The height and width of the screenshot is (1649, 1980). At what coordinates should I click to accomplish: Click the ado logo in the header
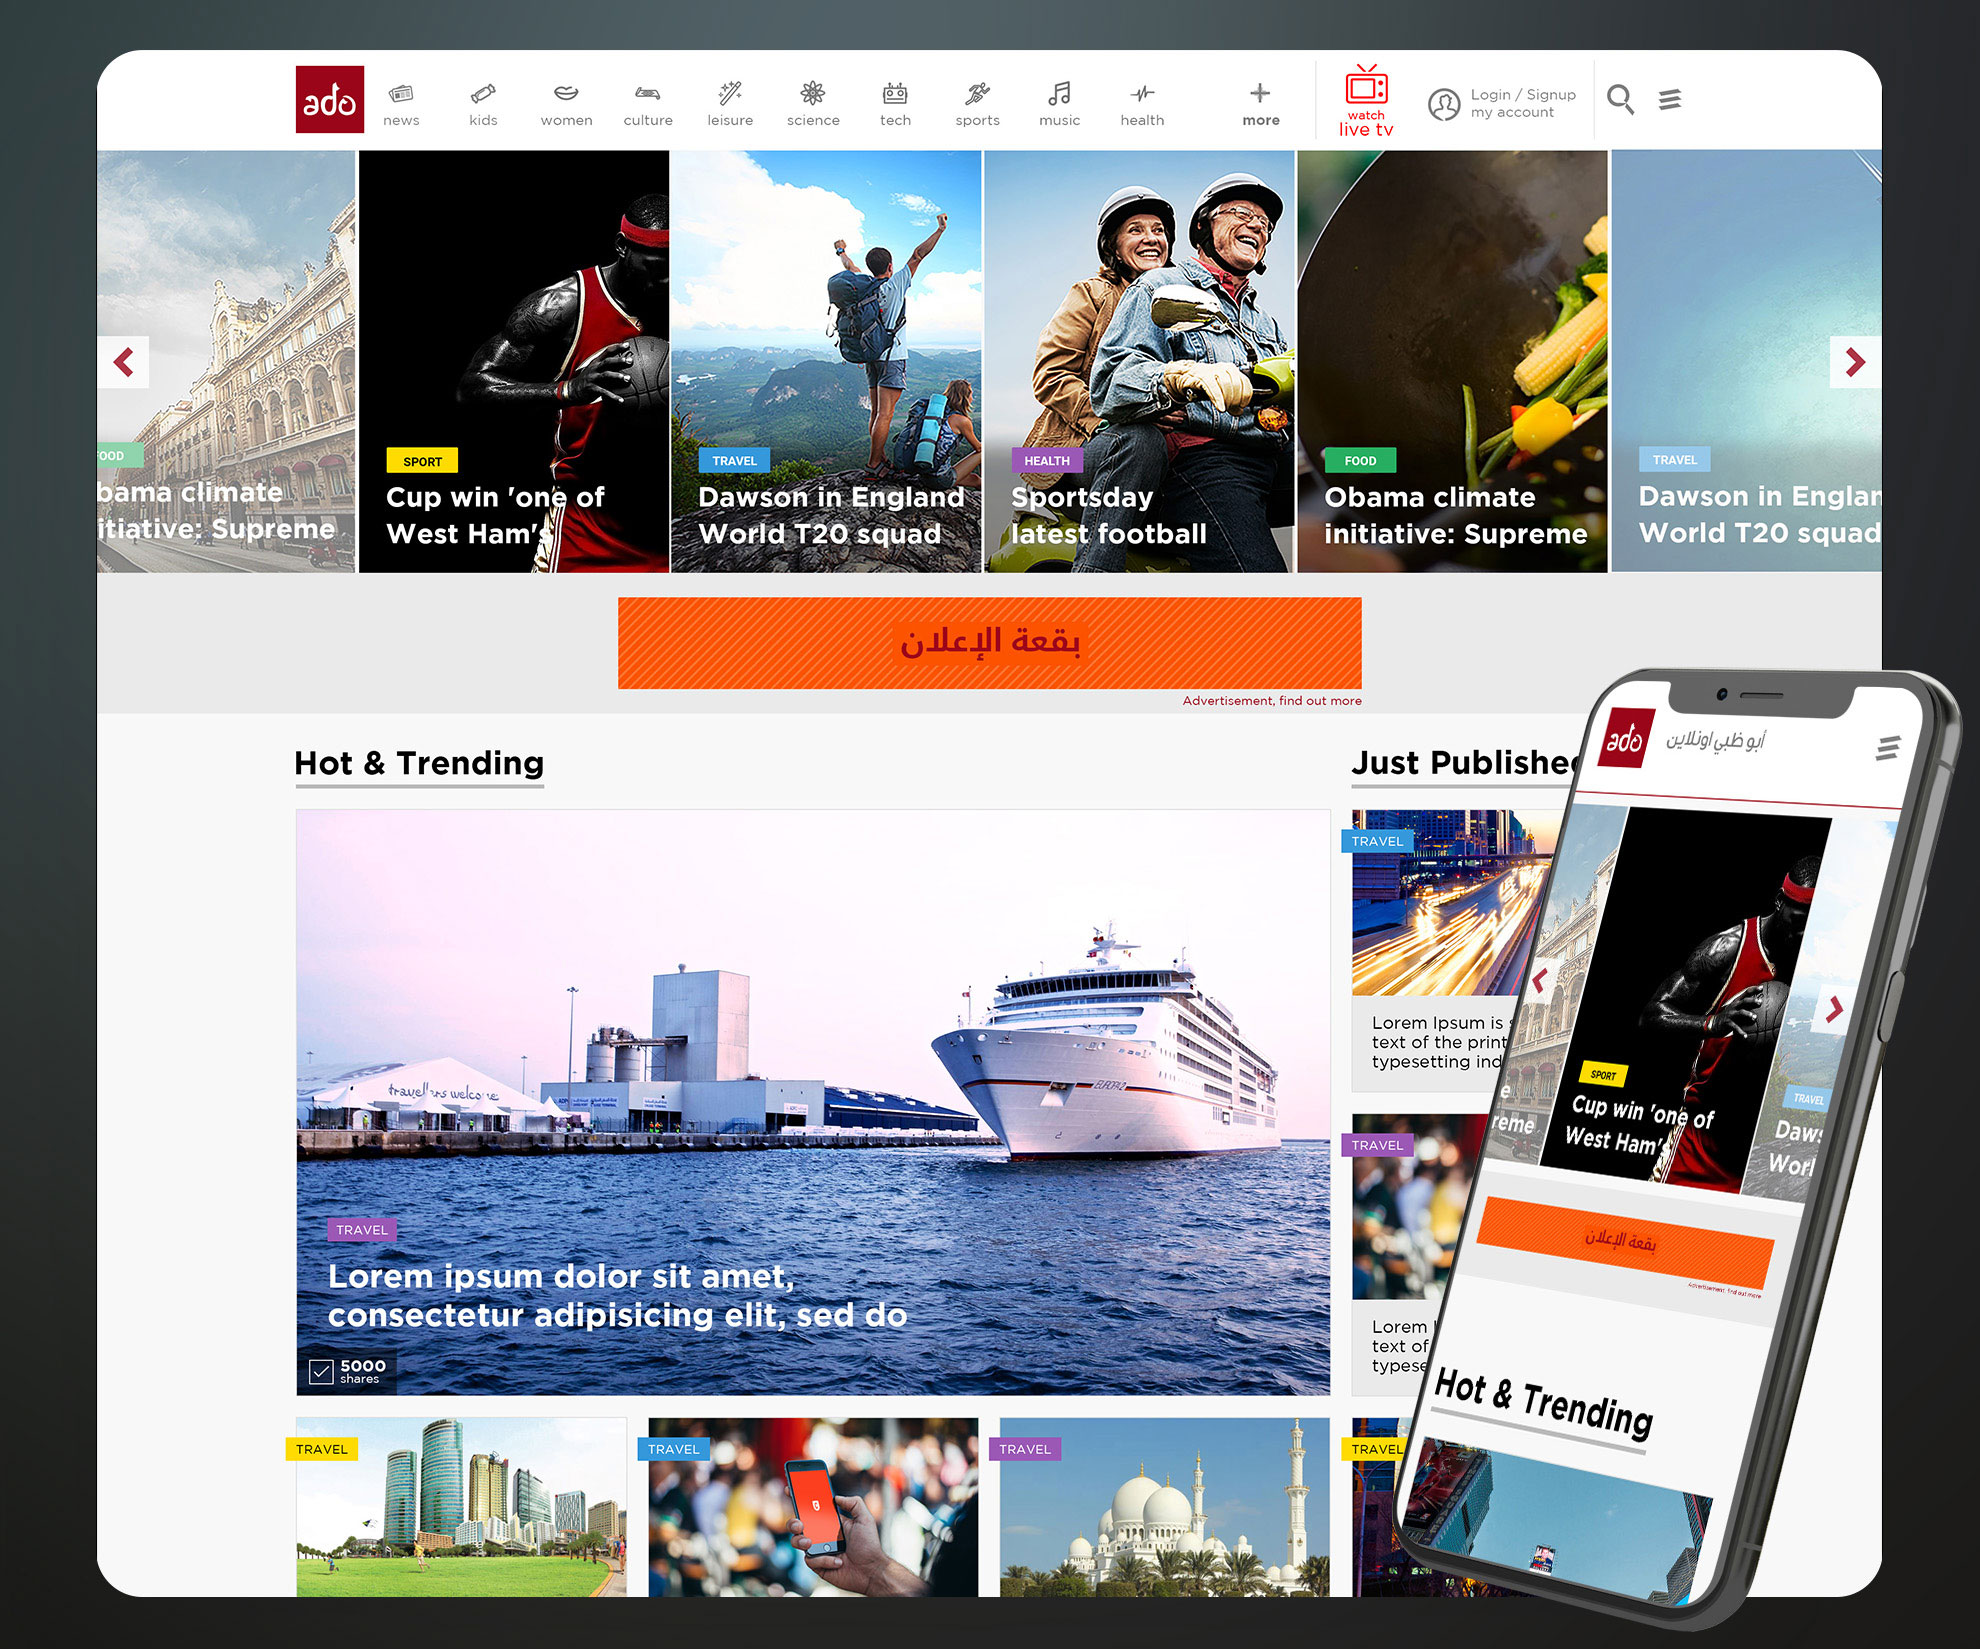pyautogui.click(x=329, y=99)
